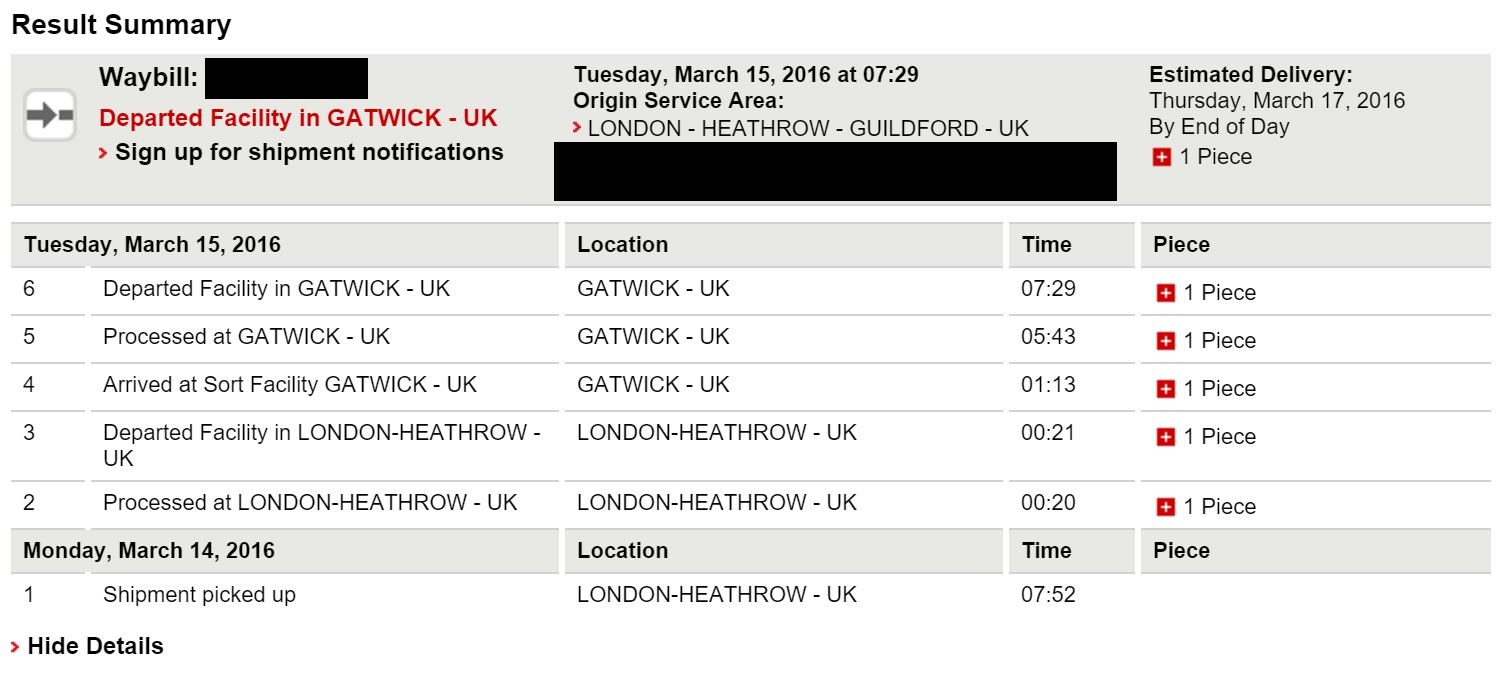1508x674 pixels.
Task: Expand the piece icon under Estimated Delivery
Action: click(1161, 157)
